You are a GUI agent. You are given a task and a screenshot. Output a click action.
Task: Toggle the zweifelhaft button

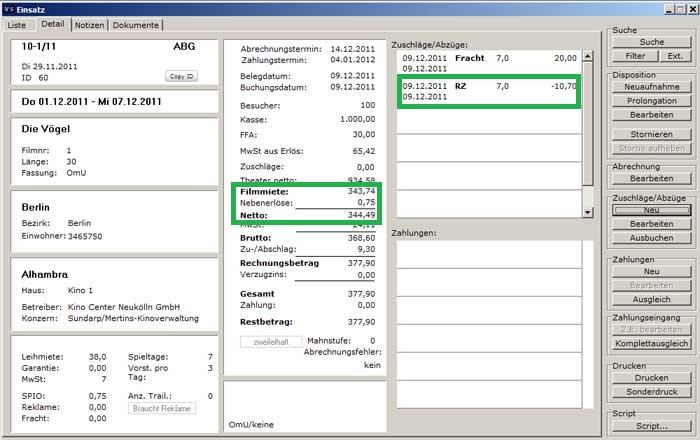(x=269, y=369)
